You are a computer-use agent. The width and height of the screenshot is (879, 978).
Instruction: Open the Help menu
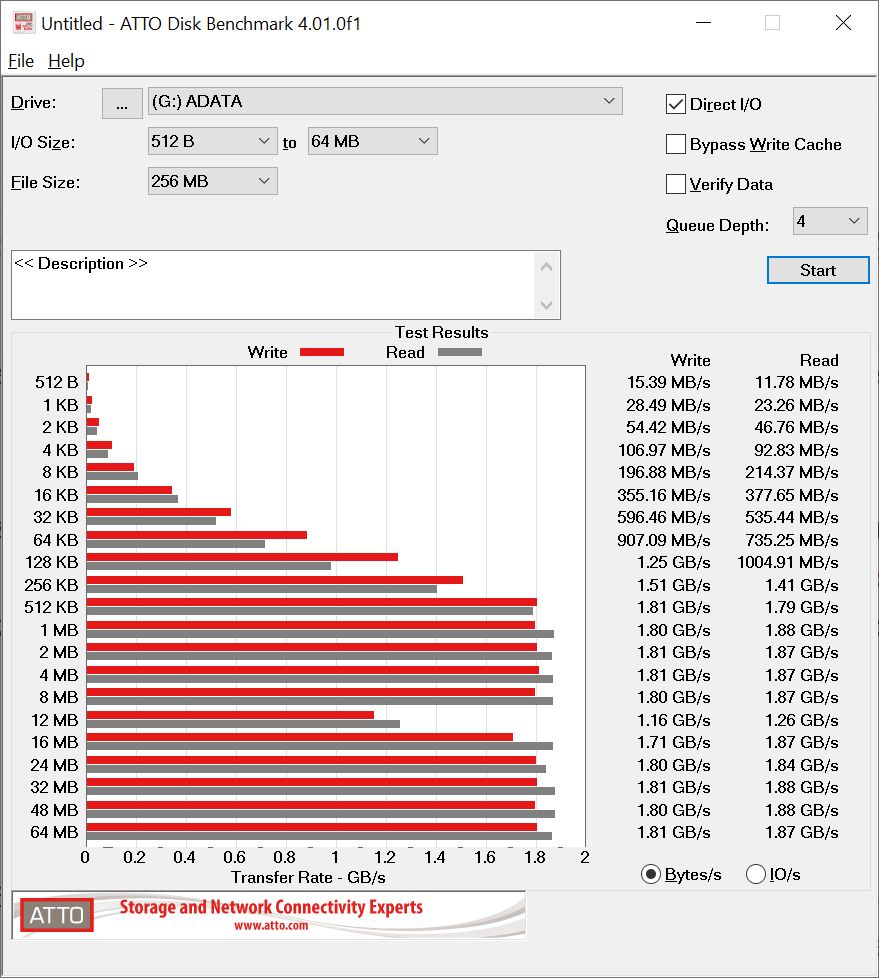coord(66,61)
